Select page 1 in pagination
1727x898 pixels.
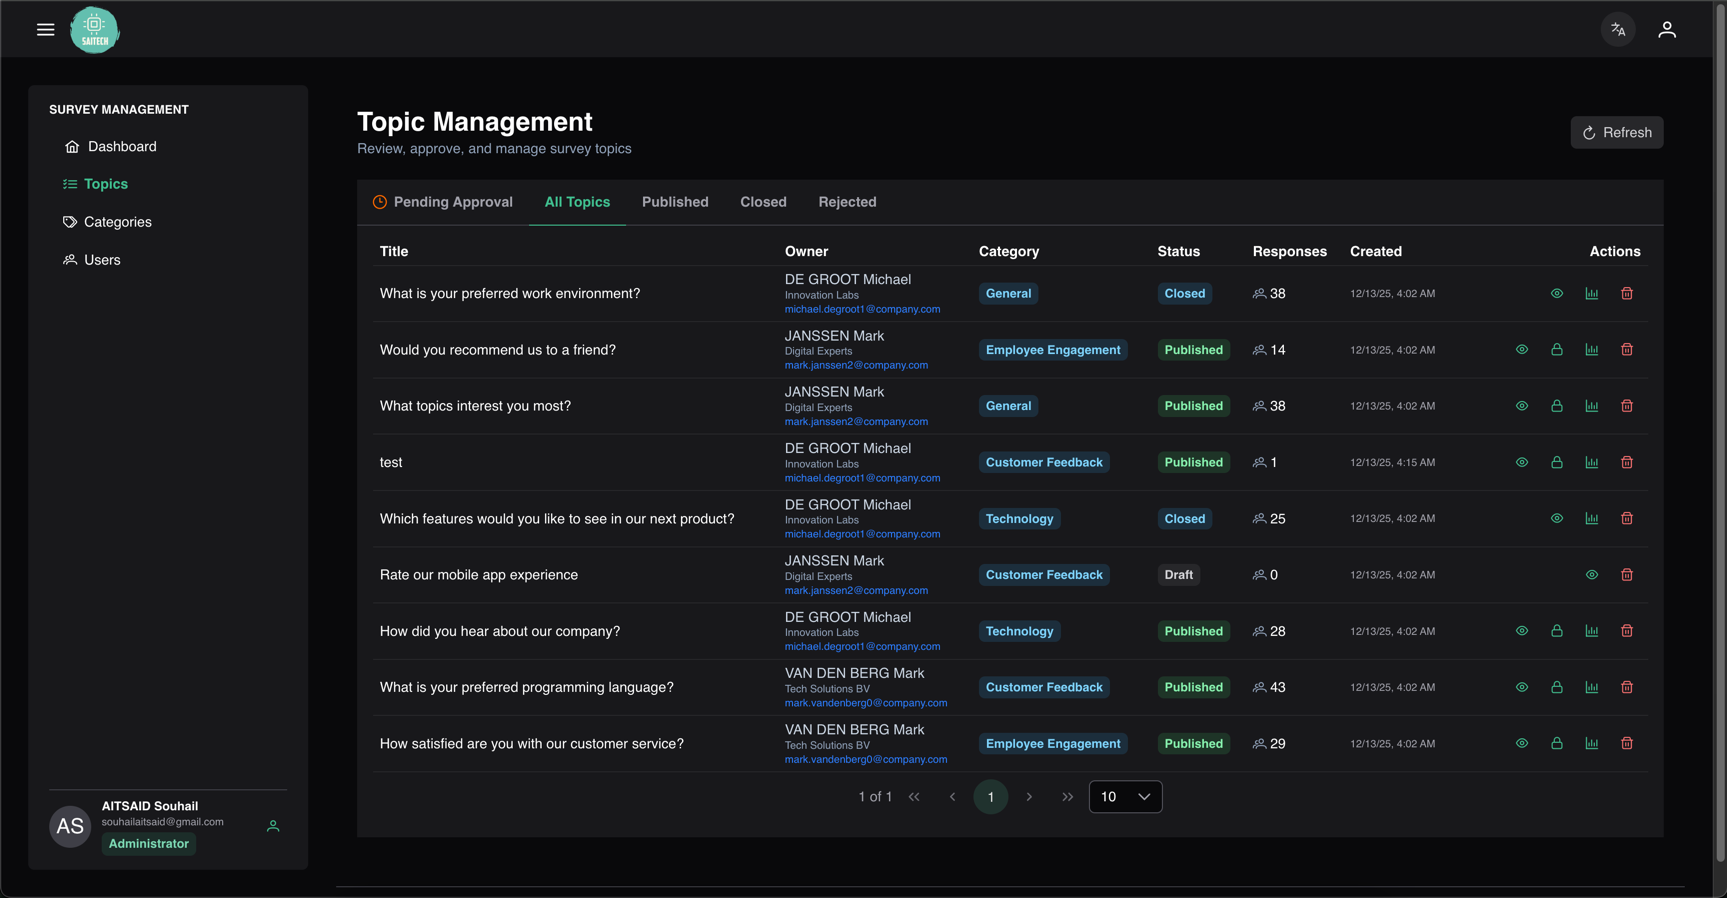[x=991, y=797]
